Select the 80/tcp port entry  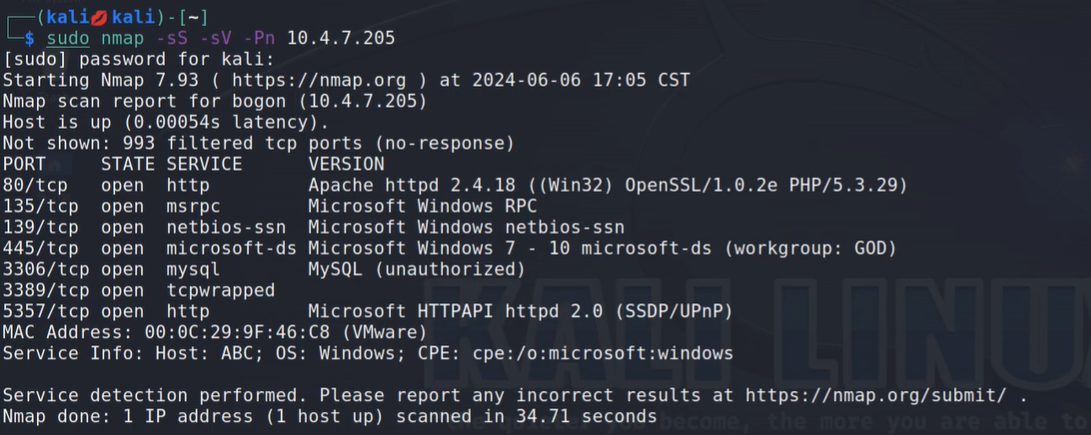point(35,185)
